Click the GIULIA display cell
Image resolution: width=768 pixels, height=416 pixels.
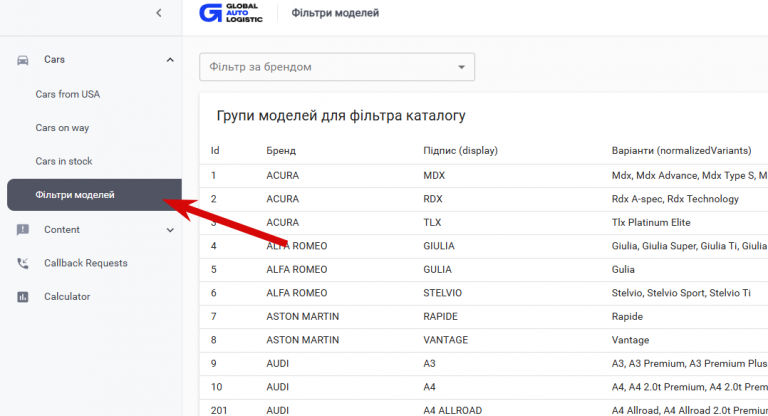[439, 246]
